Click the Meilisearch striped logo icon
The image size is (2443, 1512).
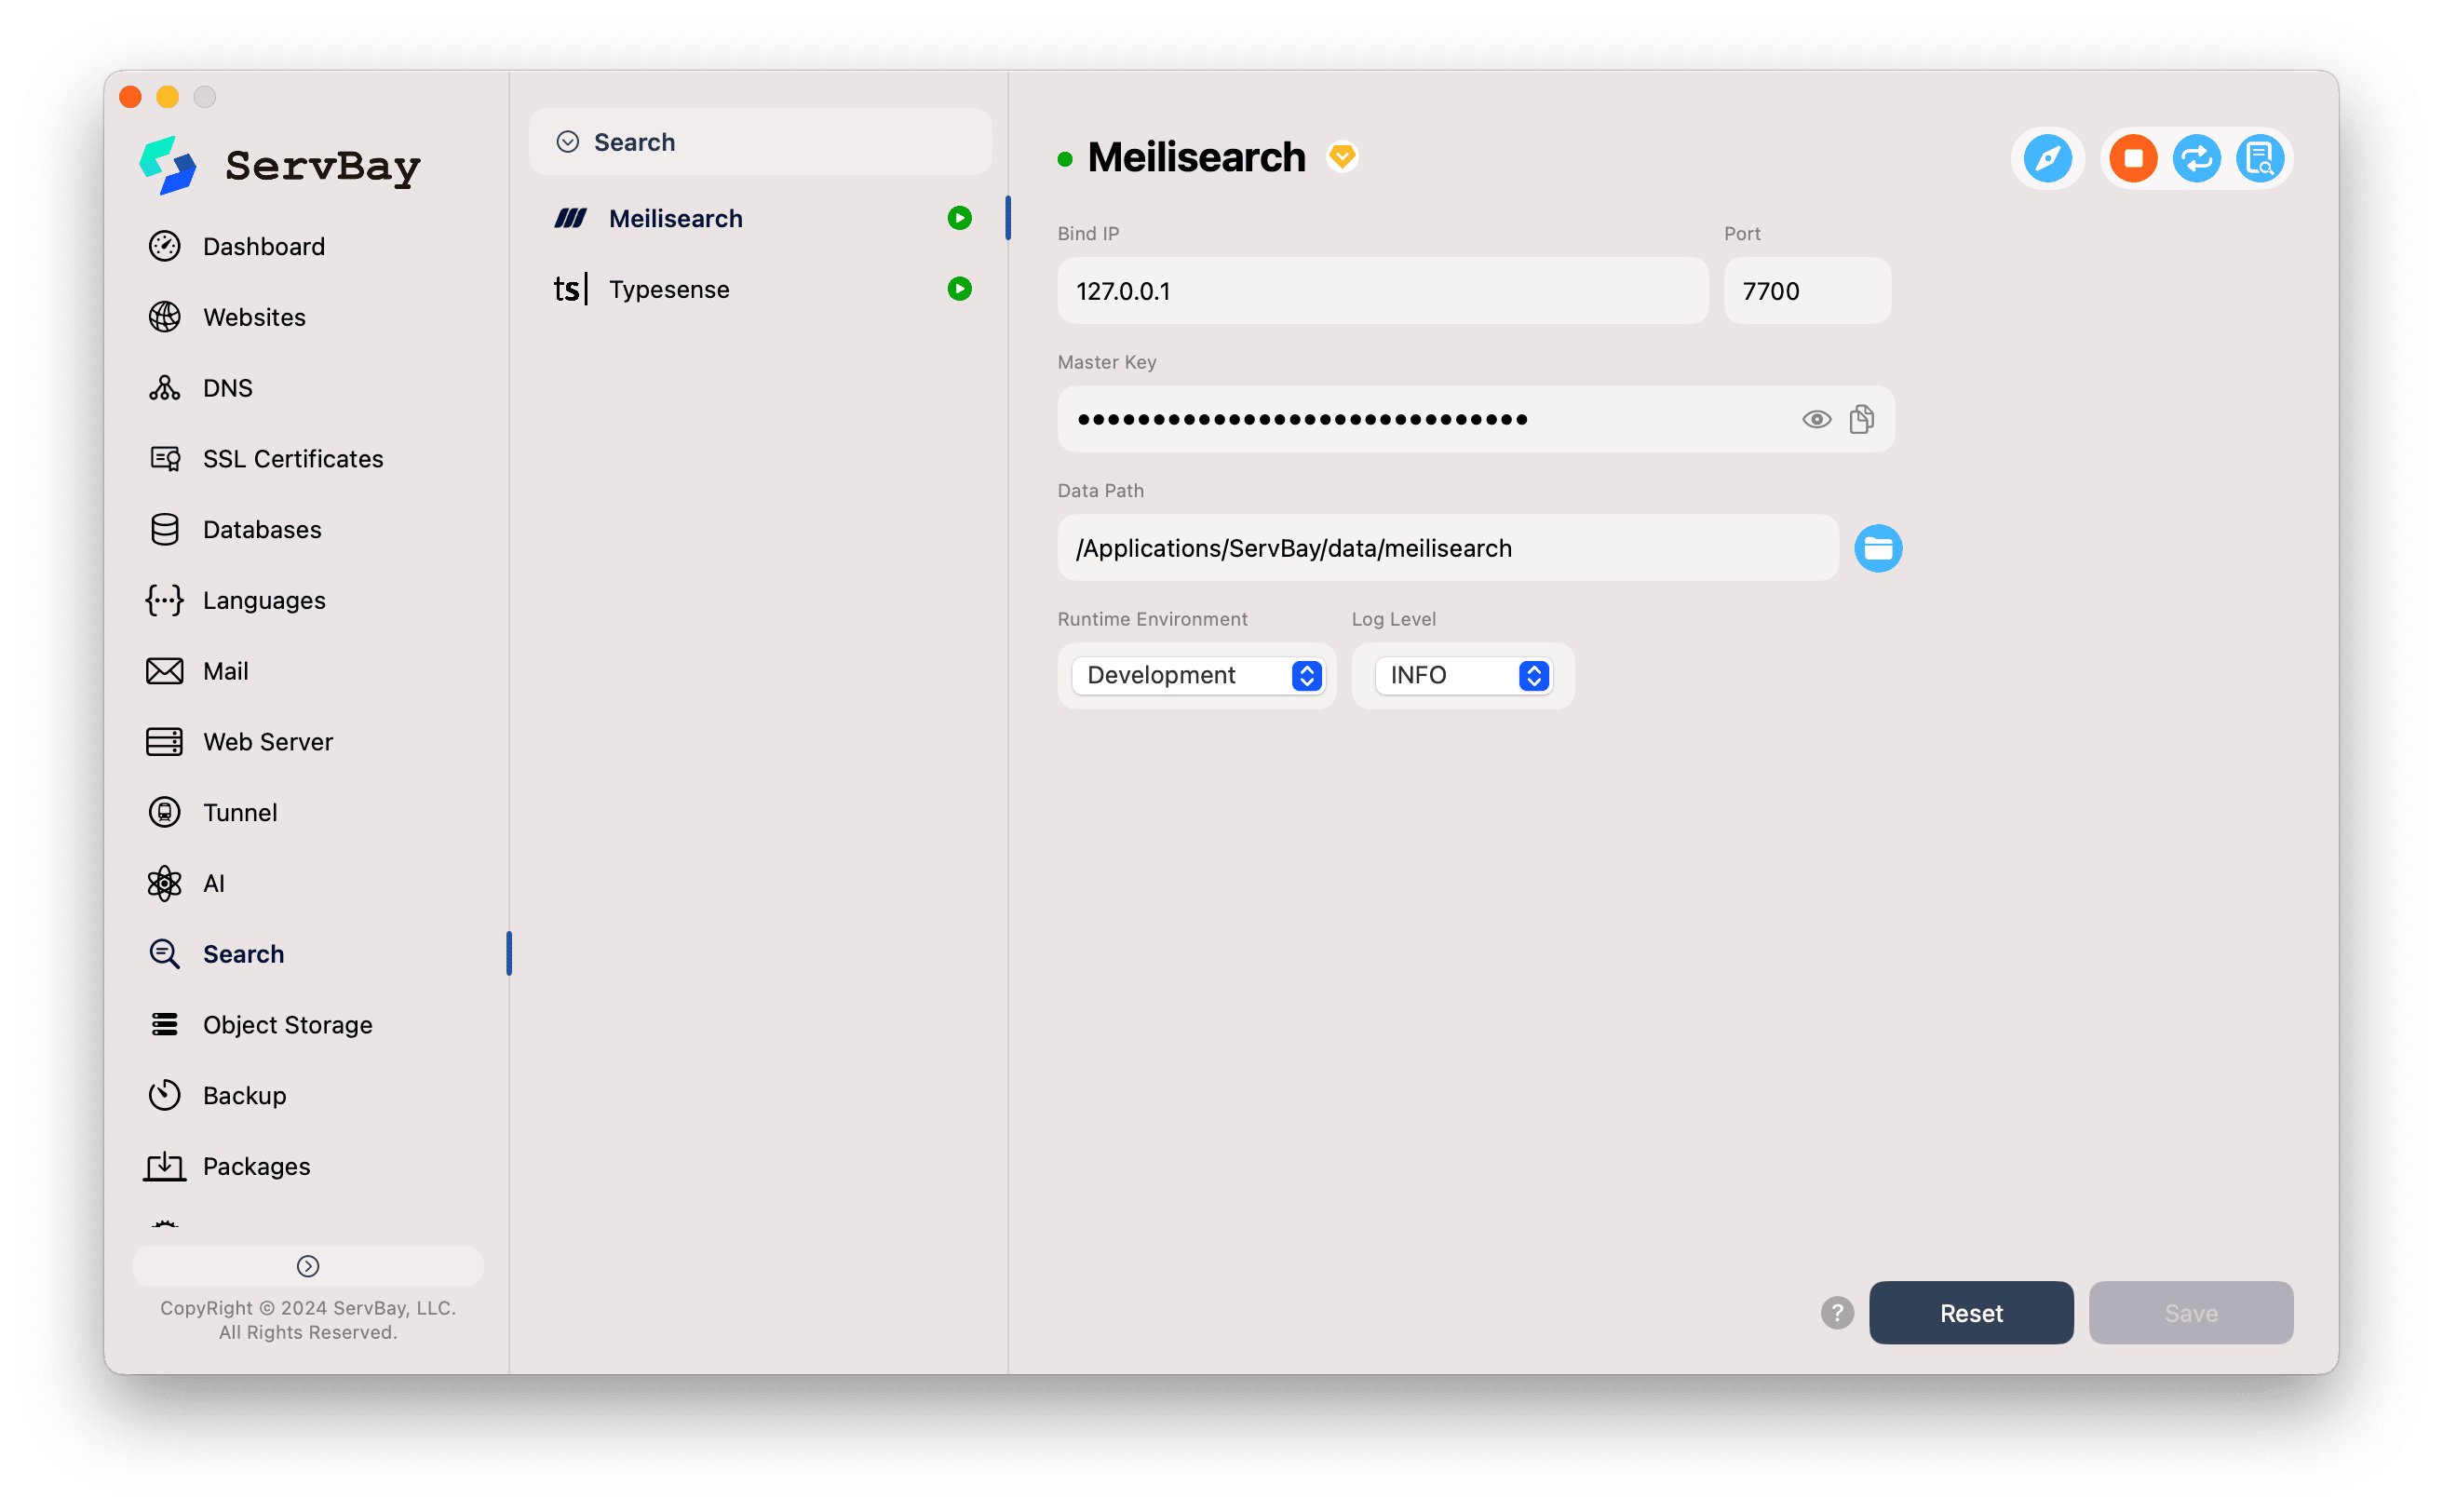(x=571, y=218)
